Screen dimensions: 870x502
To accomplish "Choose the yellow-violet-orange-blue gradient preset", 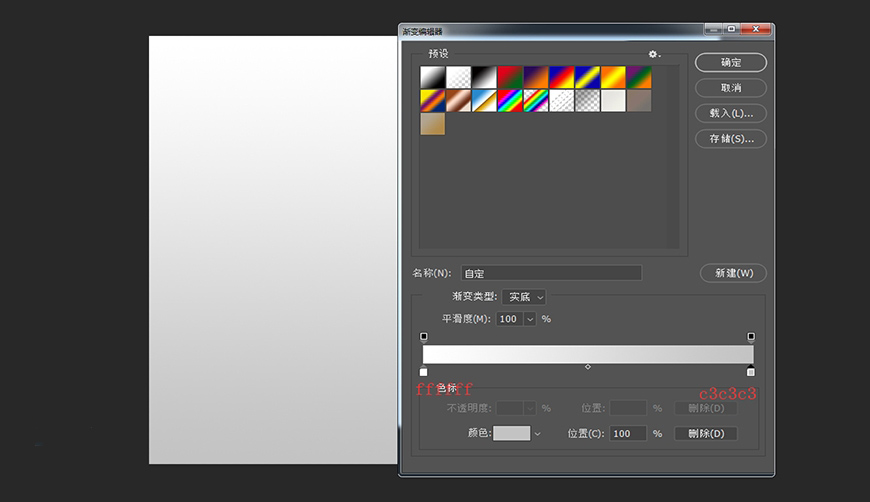I will 433,101.
